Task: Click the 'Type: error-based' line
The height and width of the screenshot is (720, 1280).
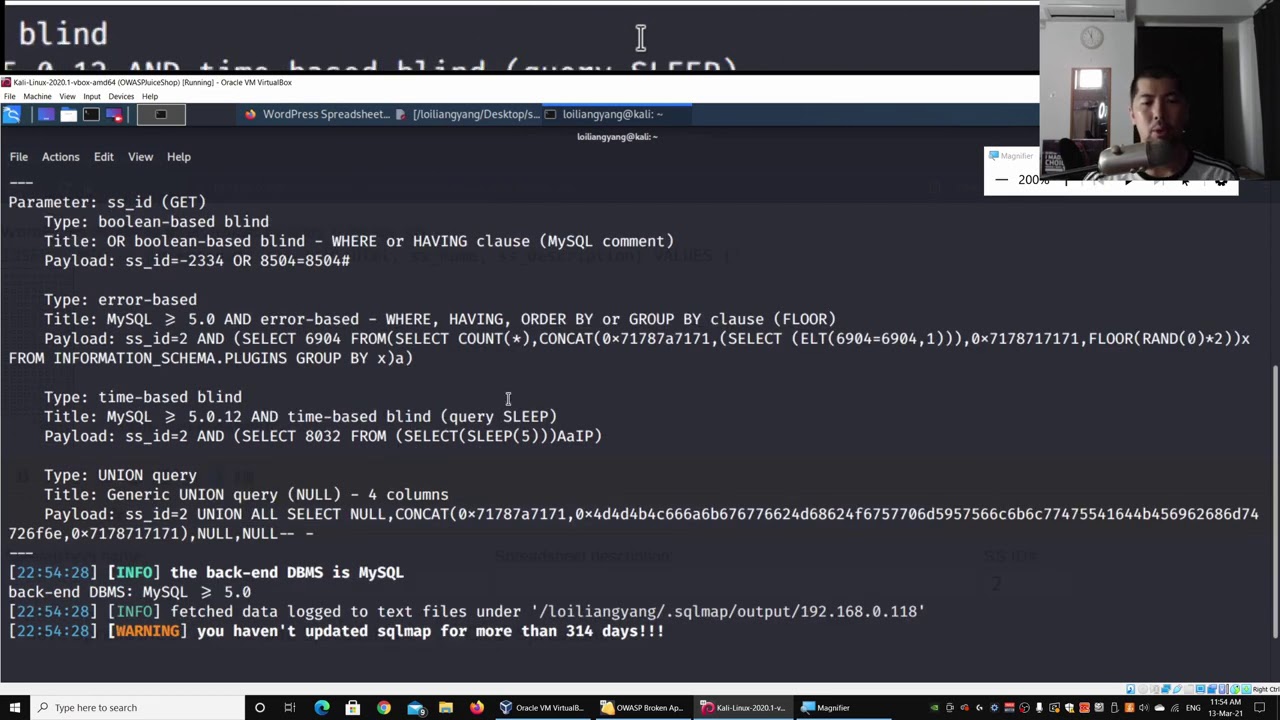Action: tap(120, 300)
